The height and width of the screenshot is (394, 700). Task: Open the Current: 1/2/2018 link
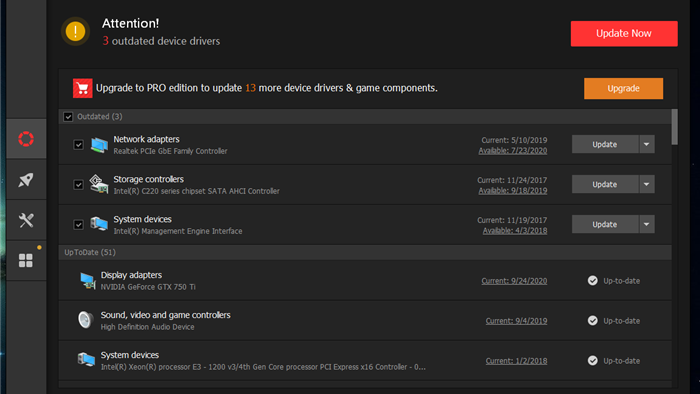click(x=517, y=361)
